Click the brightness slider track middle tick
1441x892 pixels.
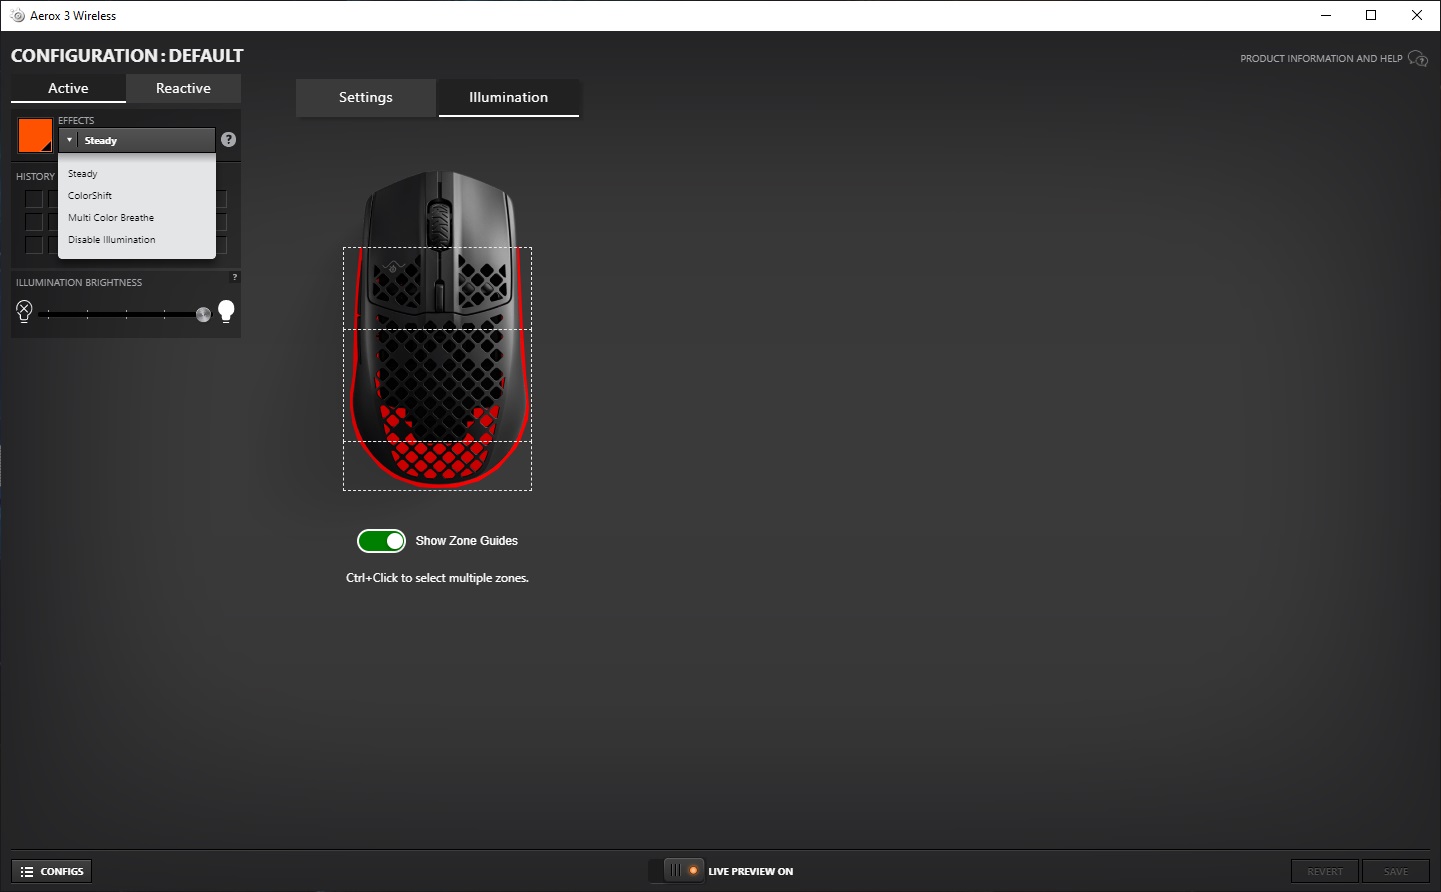(x=126, y=314)
